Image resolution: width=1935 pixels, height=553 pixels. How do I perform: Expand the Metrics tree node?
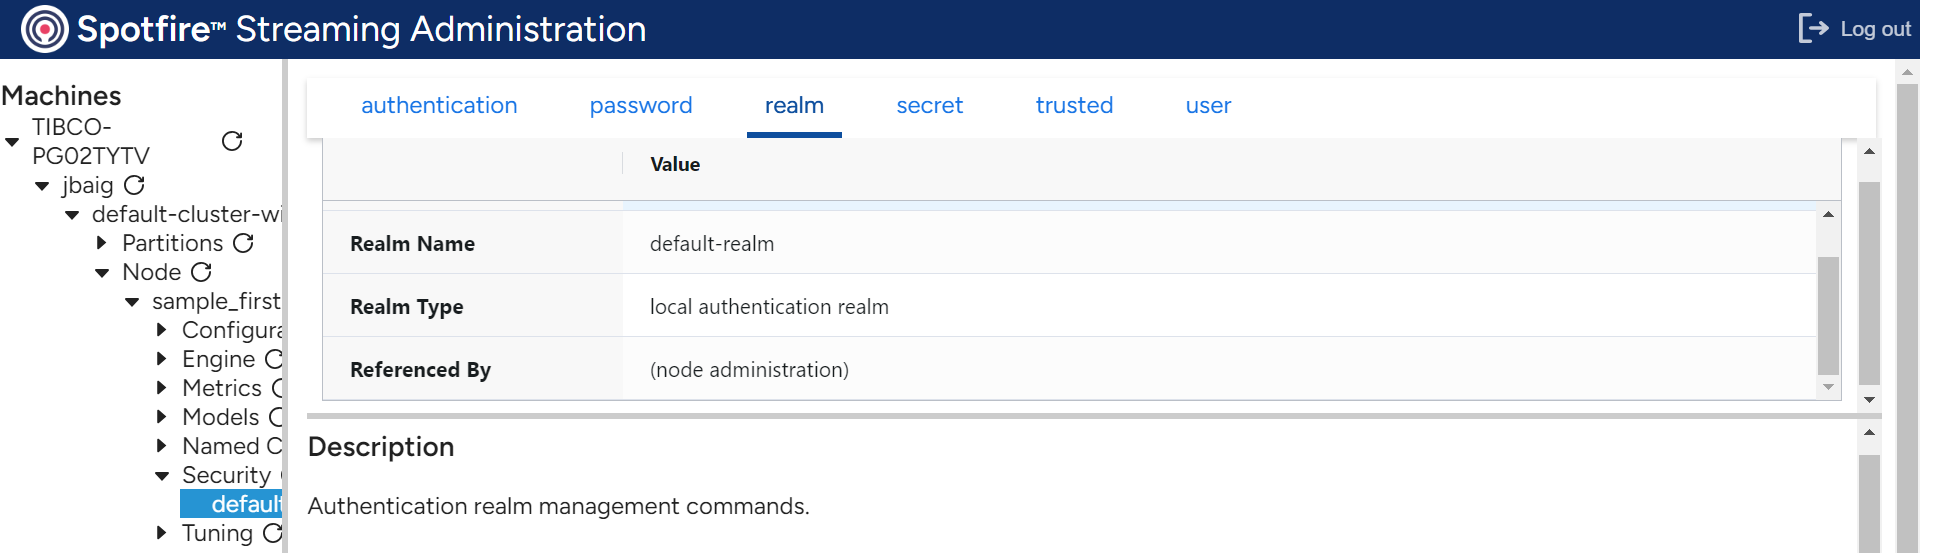162,388
